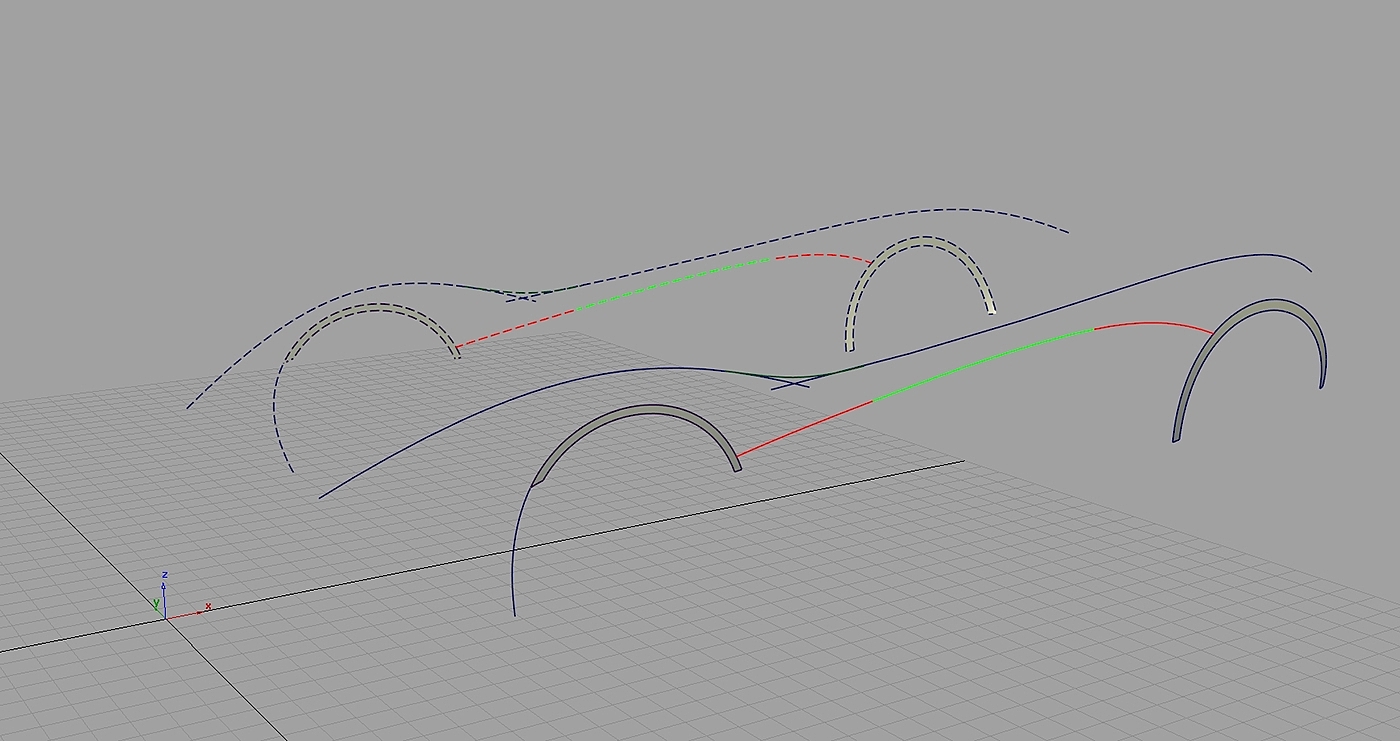
Task: Select the dashed green curve segment
Action: point(672,282)
